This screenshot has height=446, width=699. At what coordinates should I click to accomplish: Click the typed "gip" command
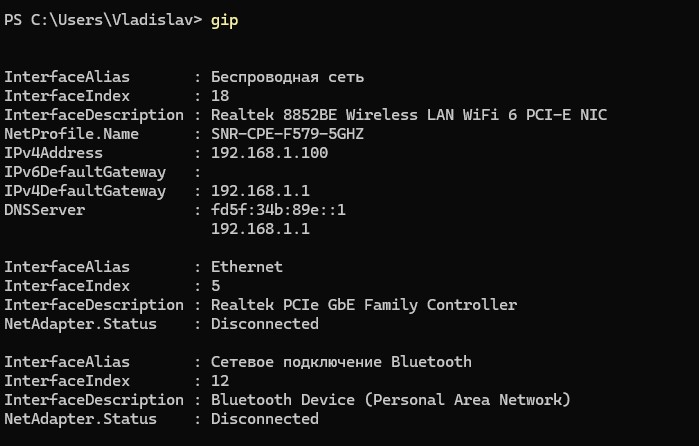click(225, 20)
